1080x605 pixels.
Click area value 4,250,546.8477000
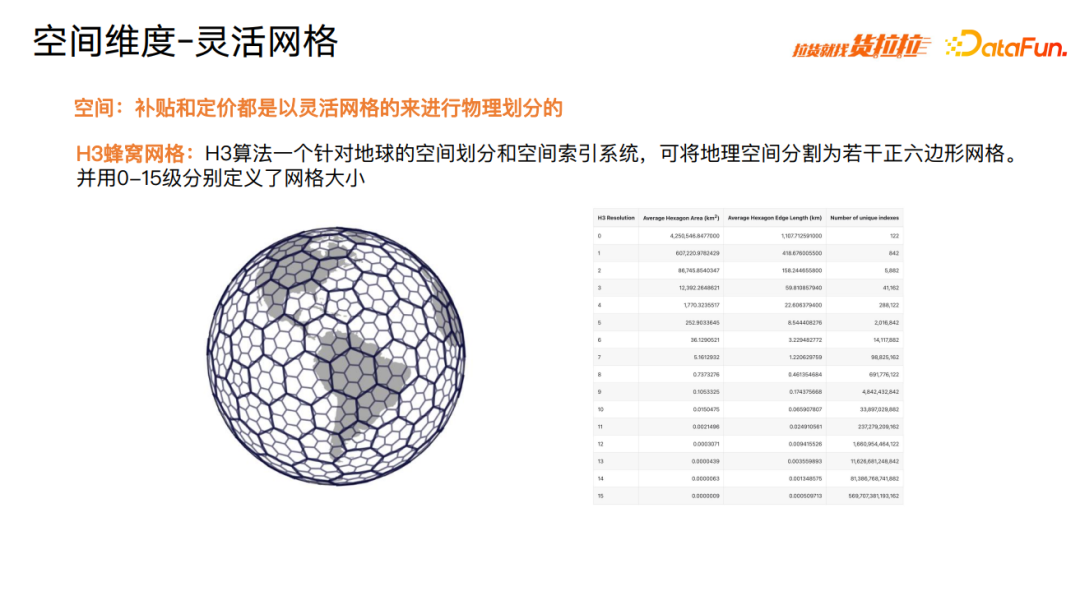click(694, 236)
